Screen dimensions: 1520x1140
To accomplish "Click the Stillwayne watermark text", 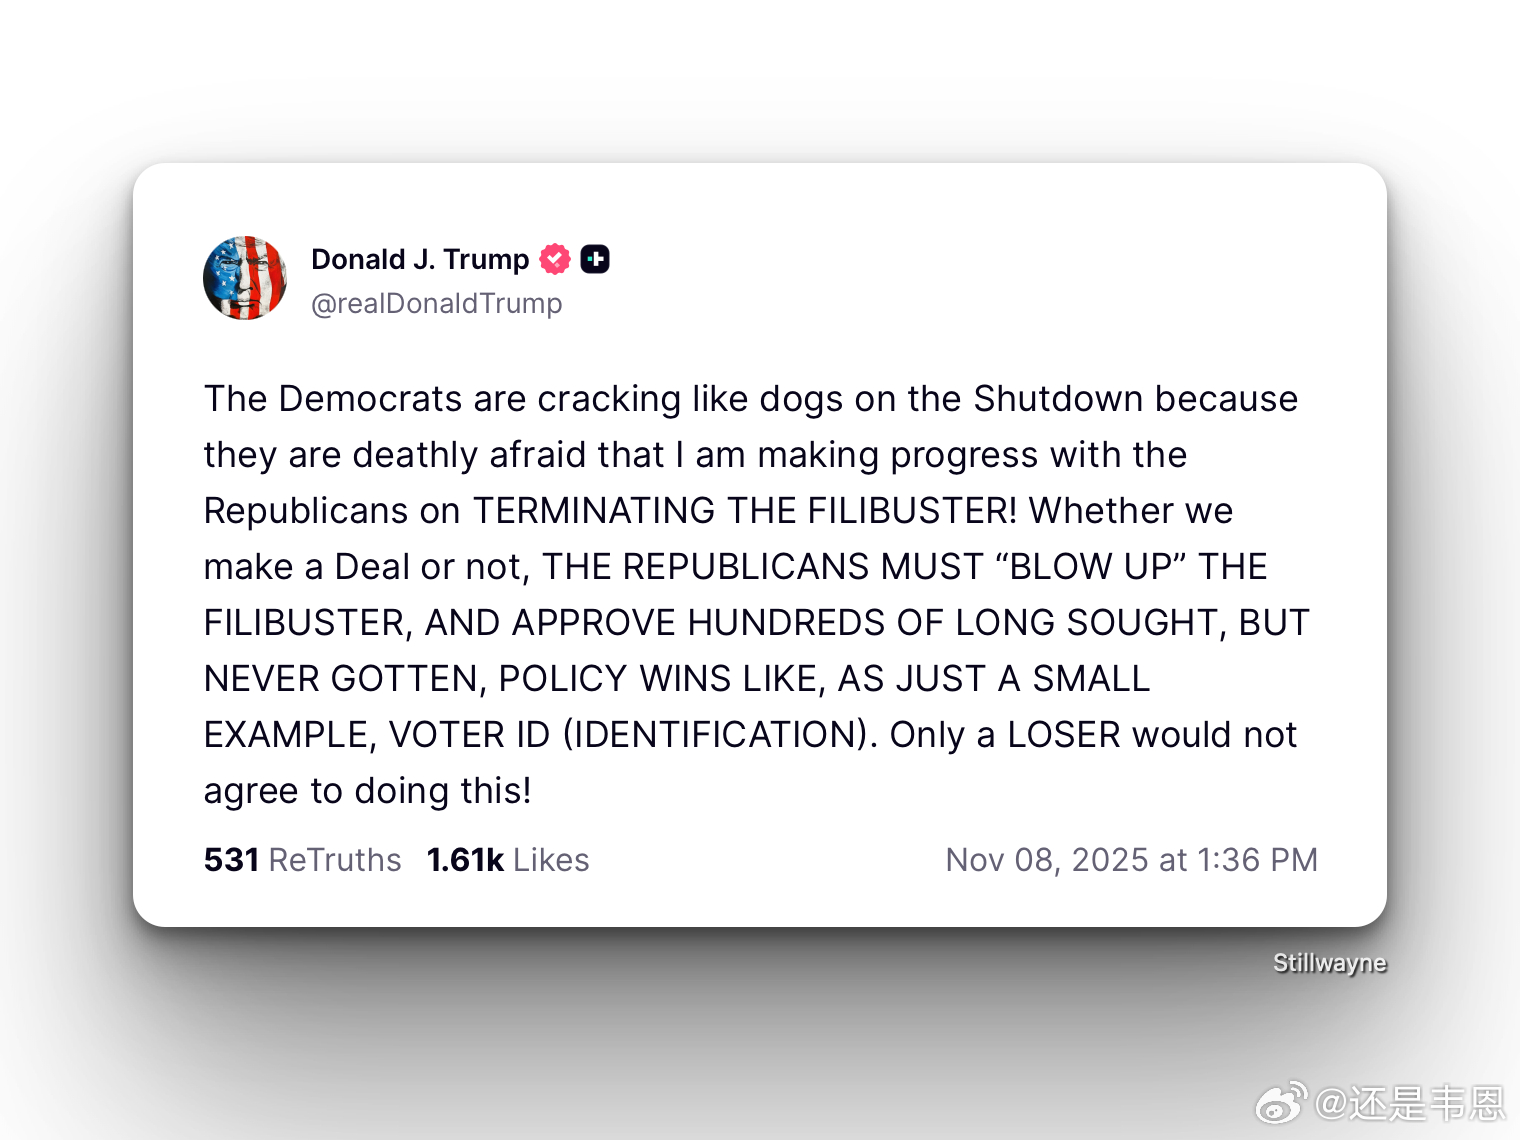I will coord(1329,963).
